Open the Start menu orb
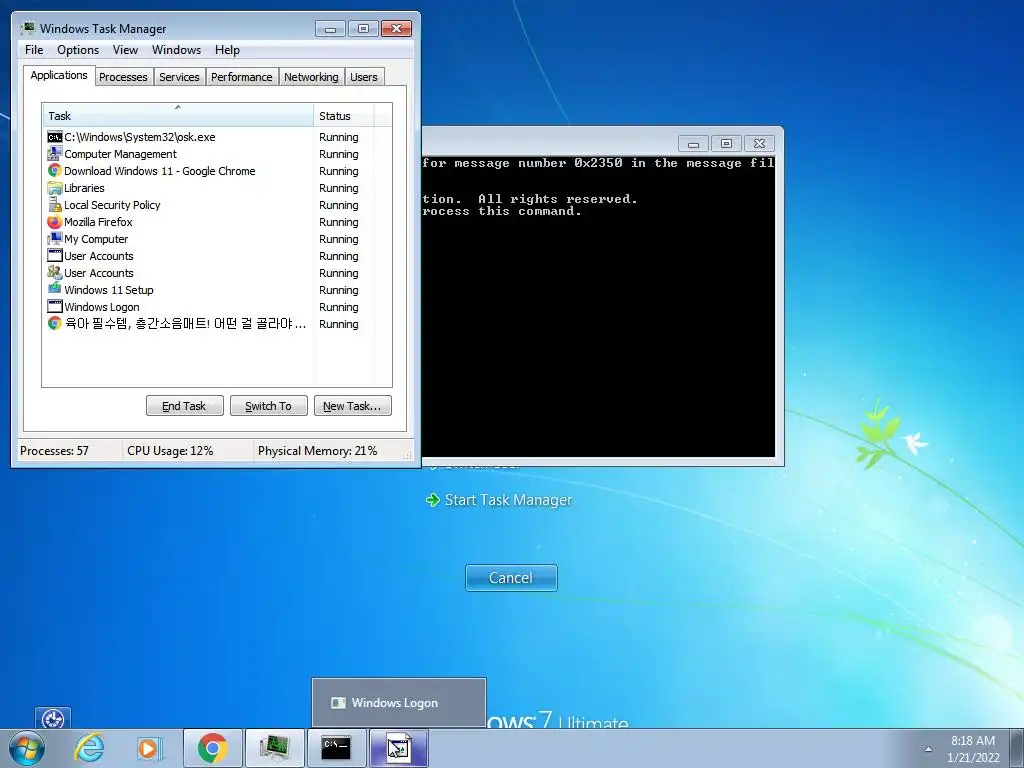 point(27,748)
